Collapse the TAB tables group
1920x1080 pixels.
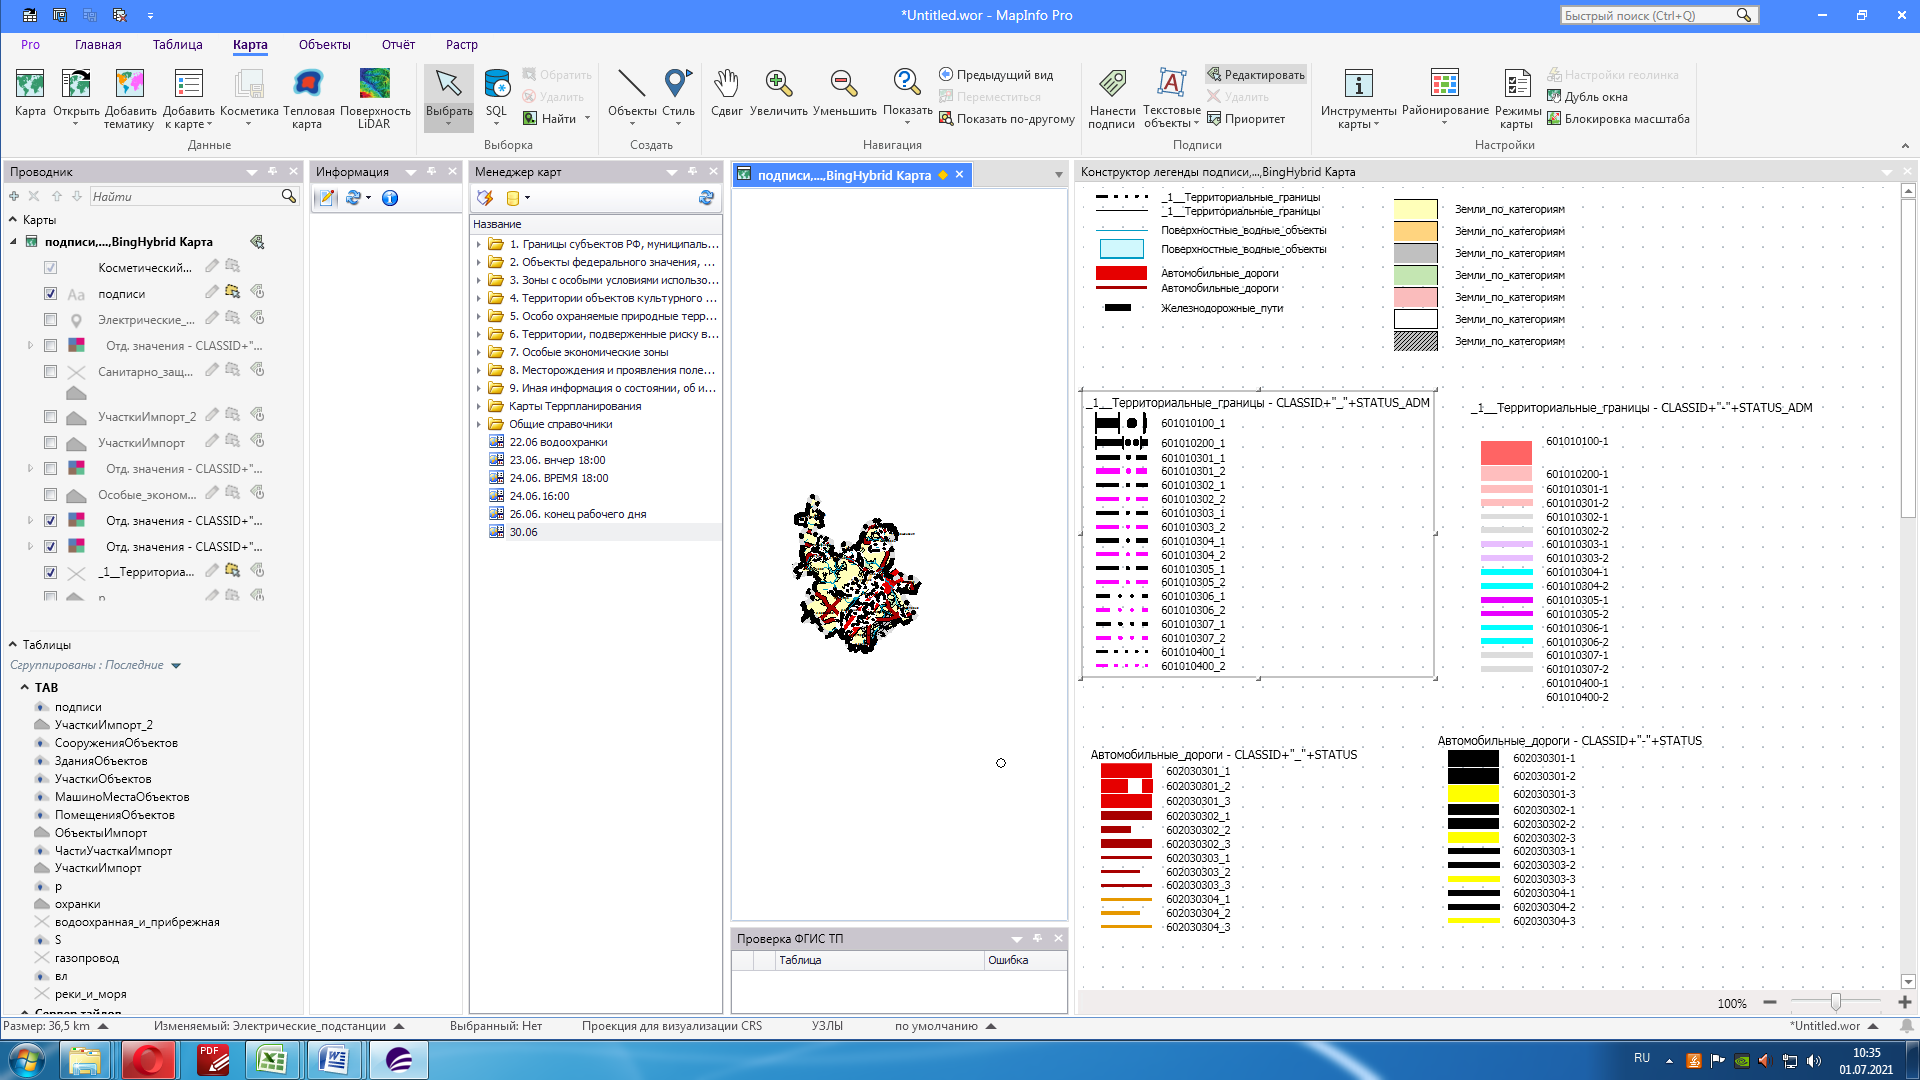pos(25,688)
